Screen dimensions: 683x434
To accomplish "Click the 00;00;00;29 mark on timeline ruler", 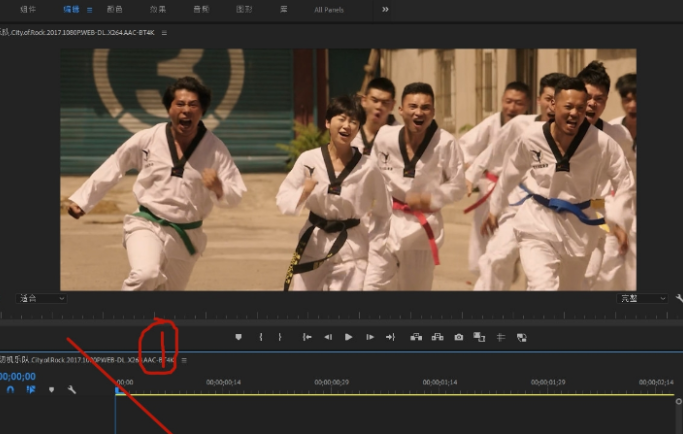I will point(331,382).
